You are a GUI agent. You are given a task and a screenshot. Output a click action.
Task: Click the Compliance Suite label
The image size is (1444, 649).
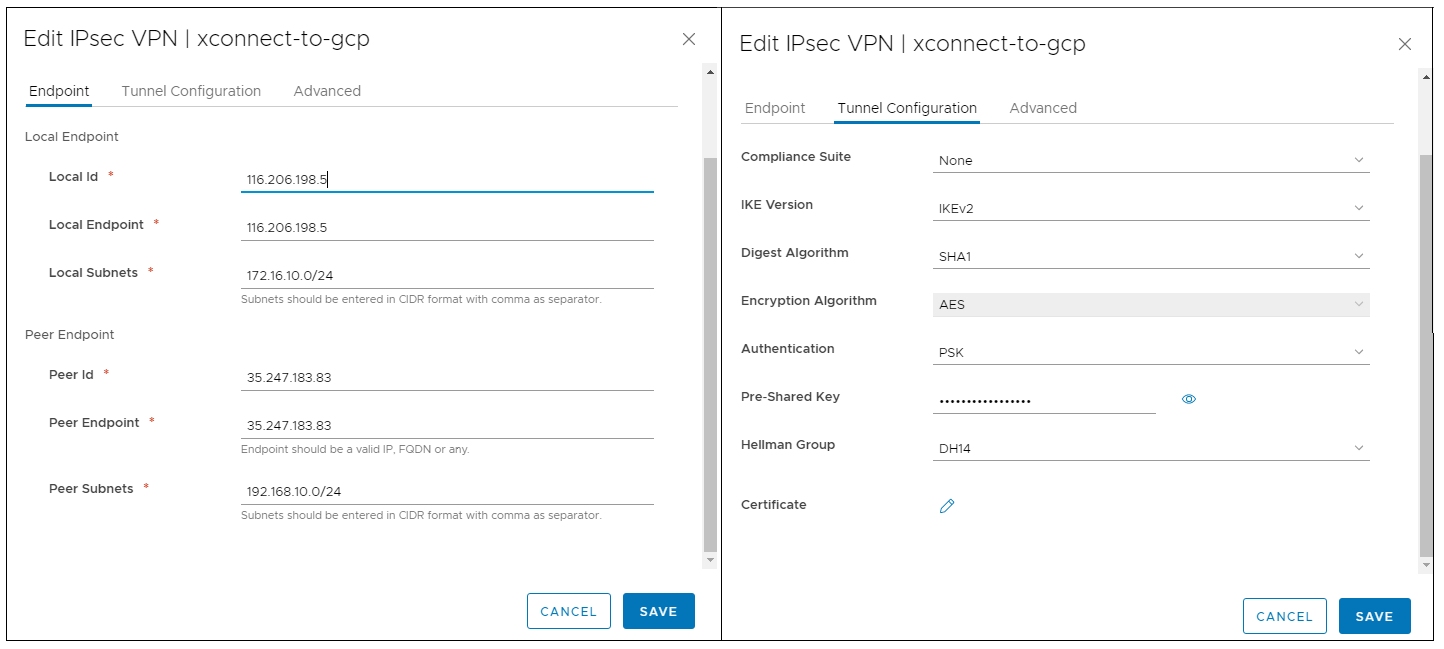coord(796,157)
